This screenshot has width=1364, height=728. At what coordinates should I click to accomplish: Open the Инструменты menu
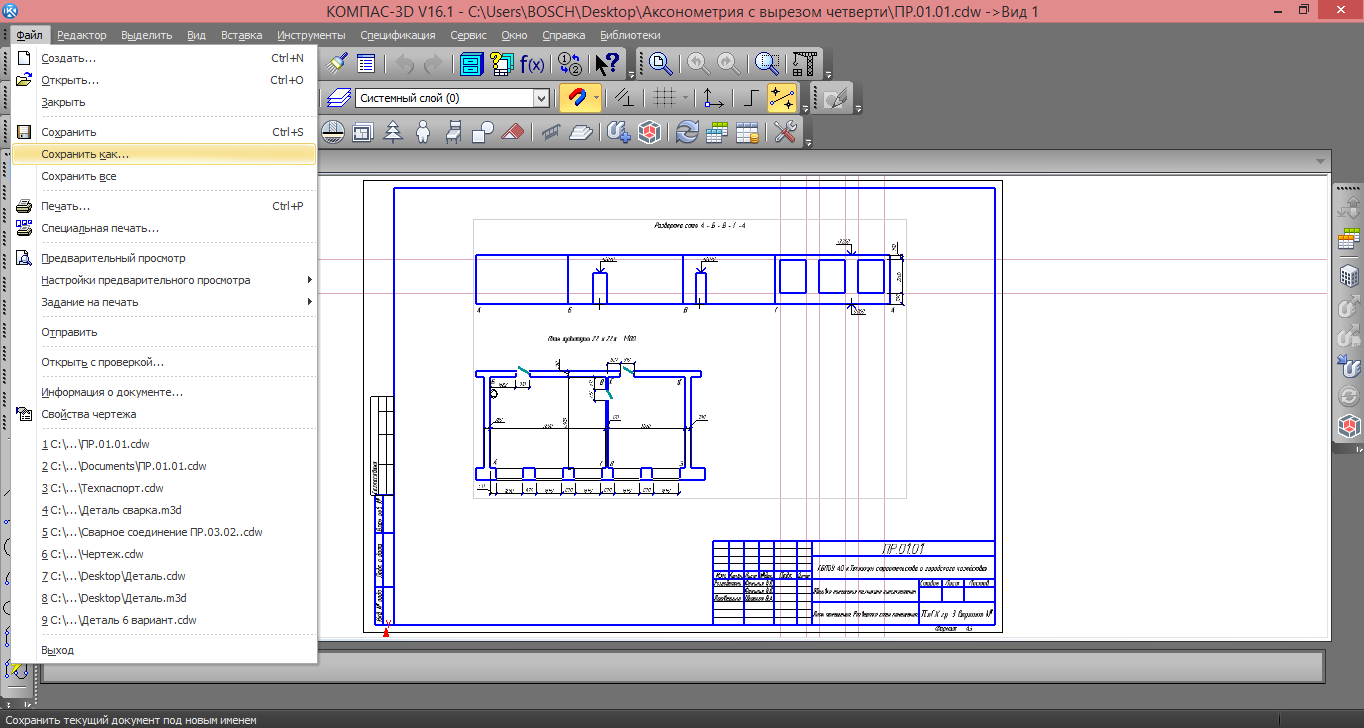(311, 35)
